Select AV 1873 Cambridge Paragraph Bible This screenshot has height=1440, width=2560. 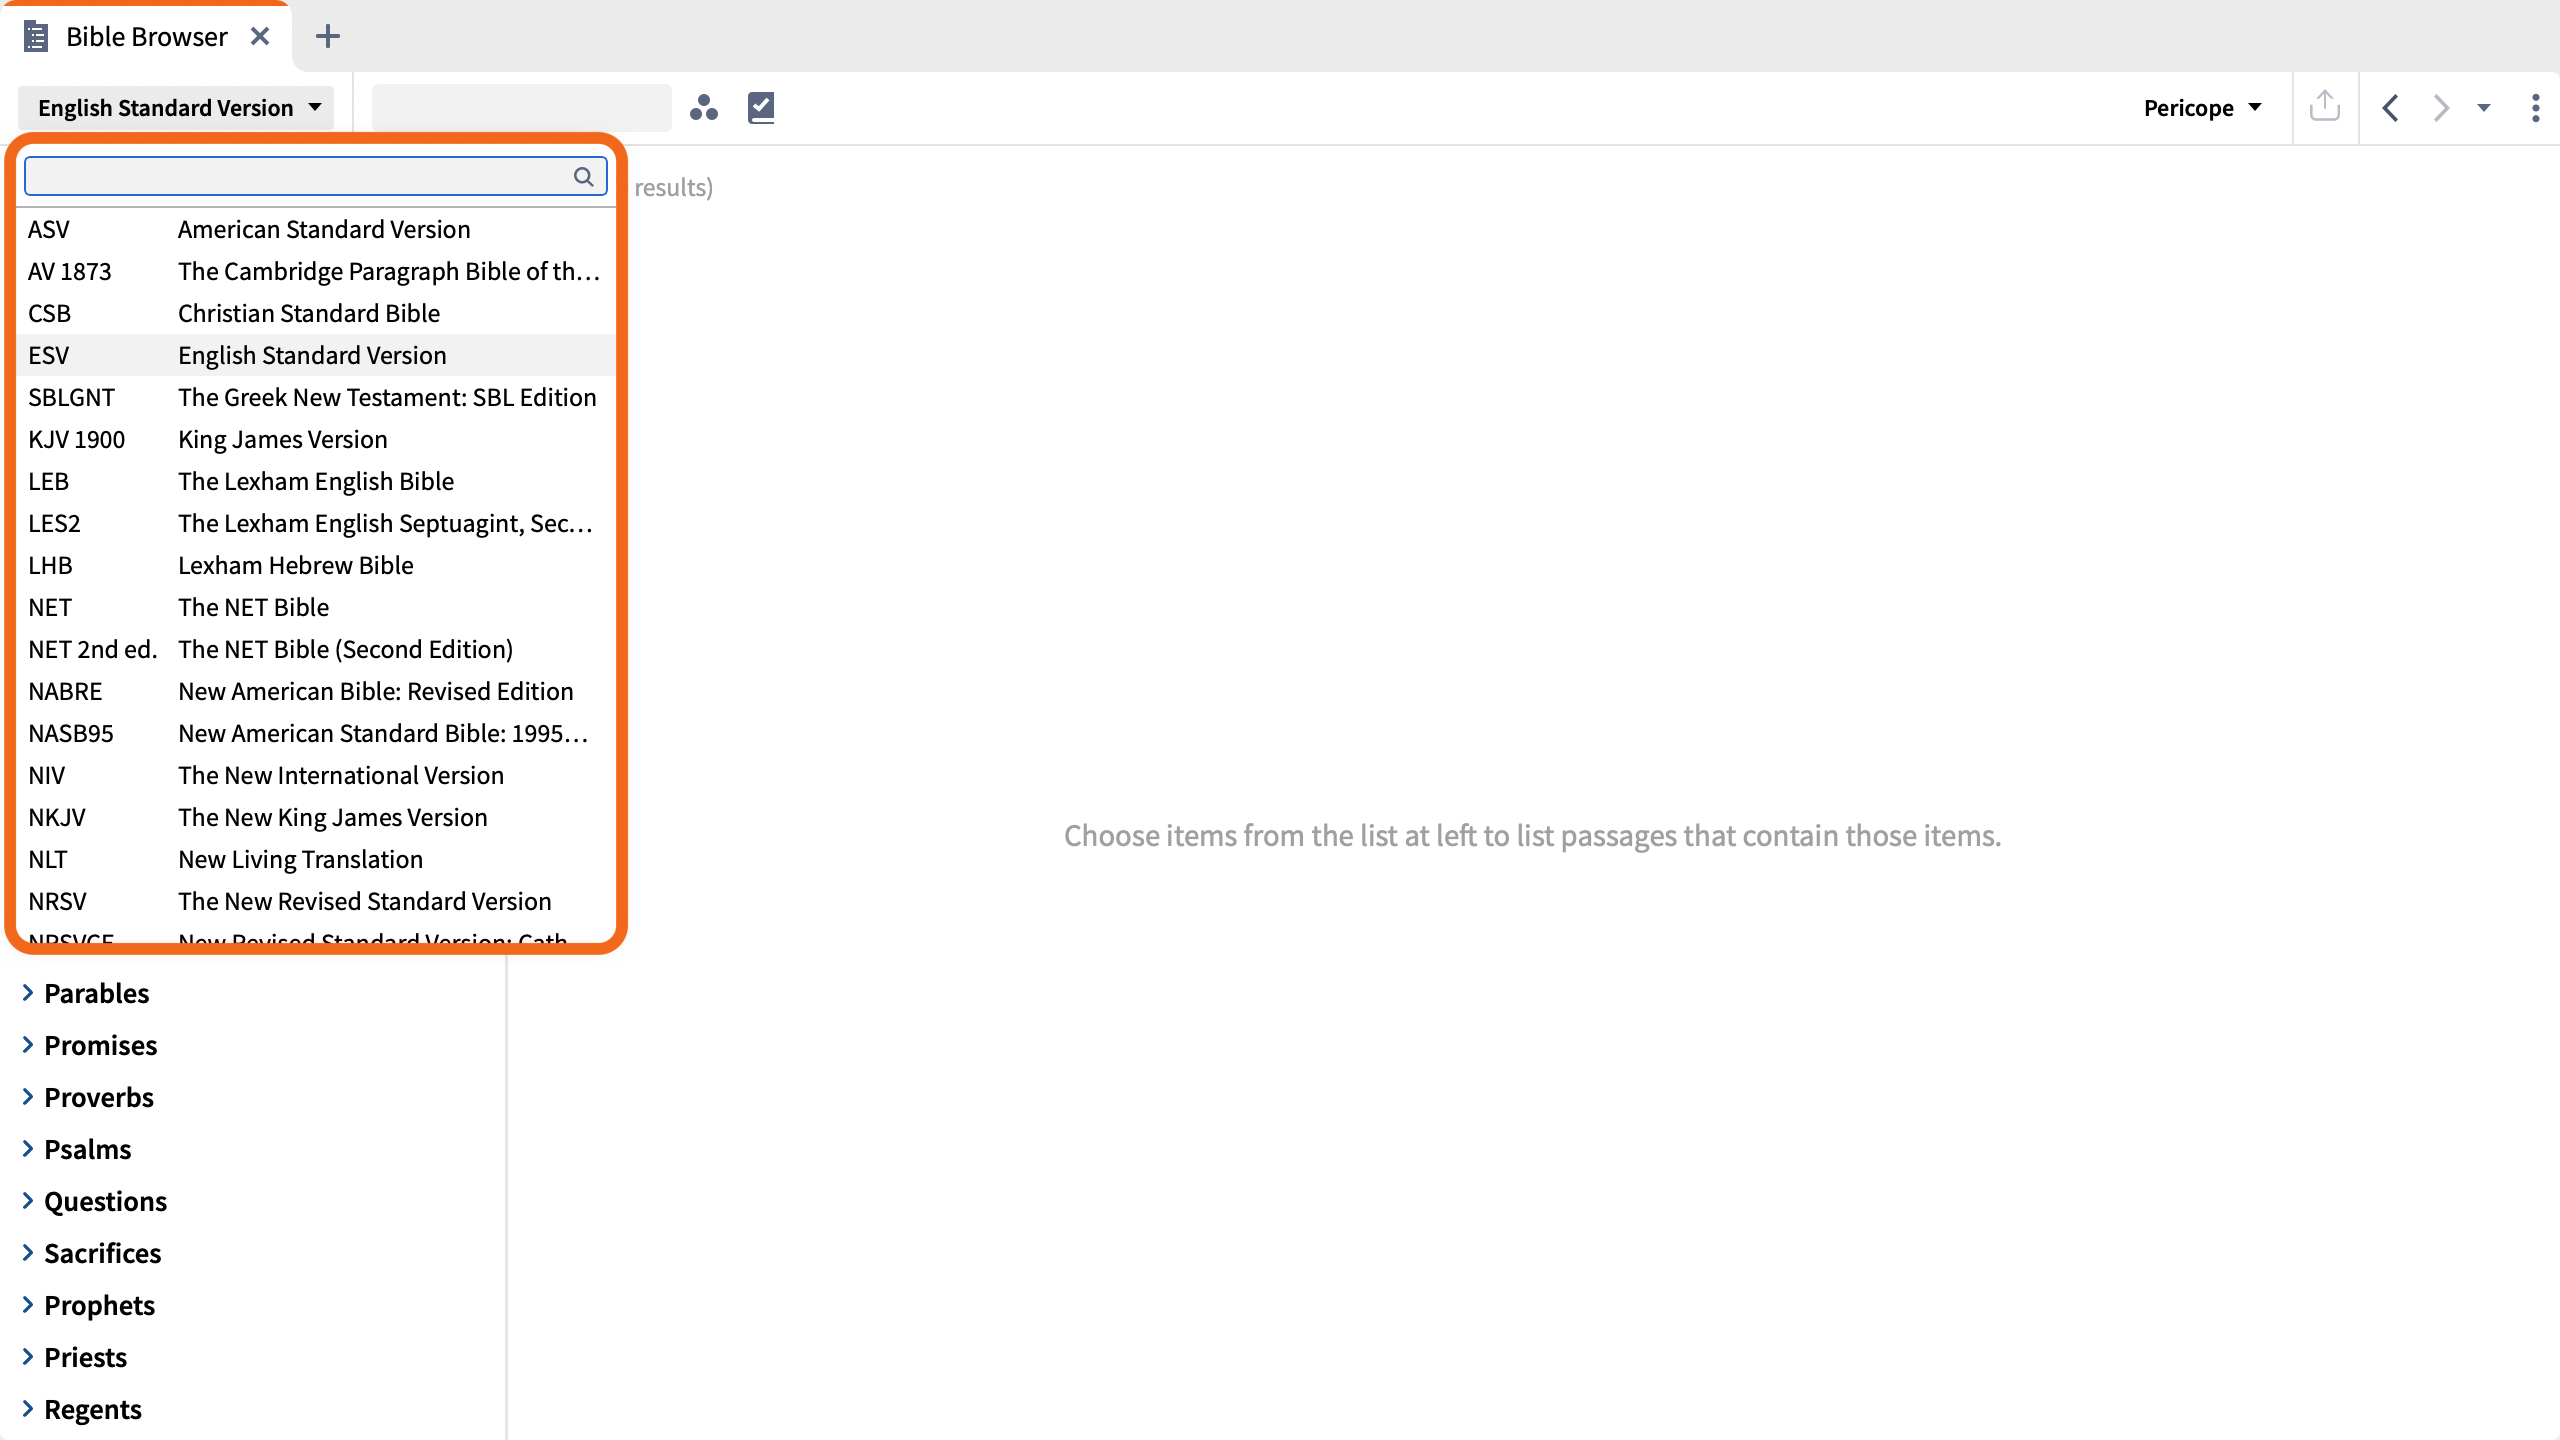coord(316,271)
